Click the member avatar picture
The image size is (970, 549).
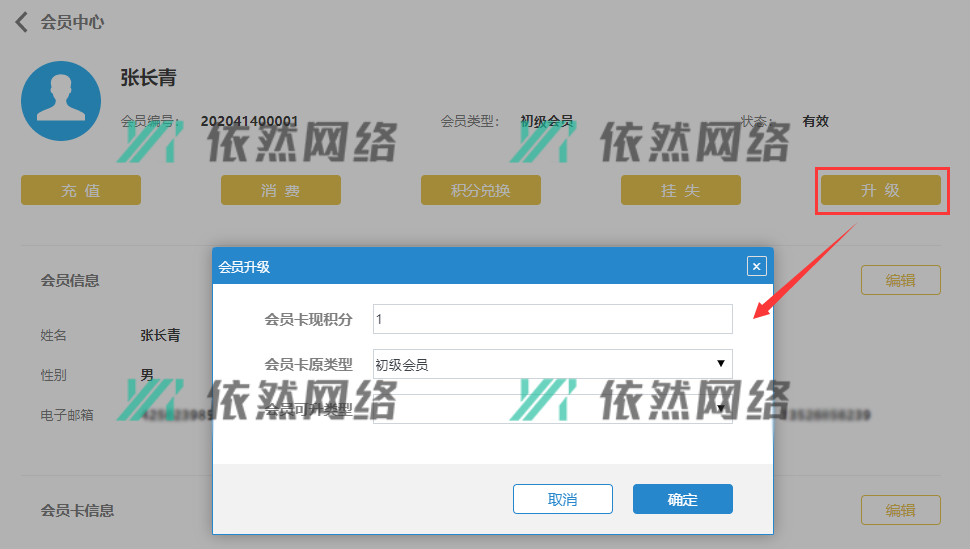click(61, 100)
